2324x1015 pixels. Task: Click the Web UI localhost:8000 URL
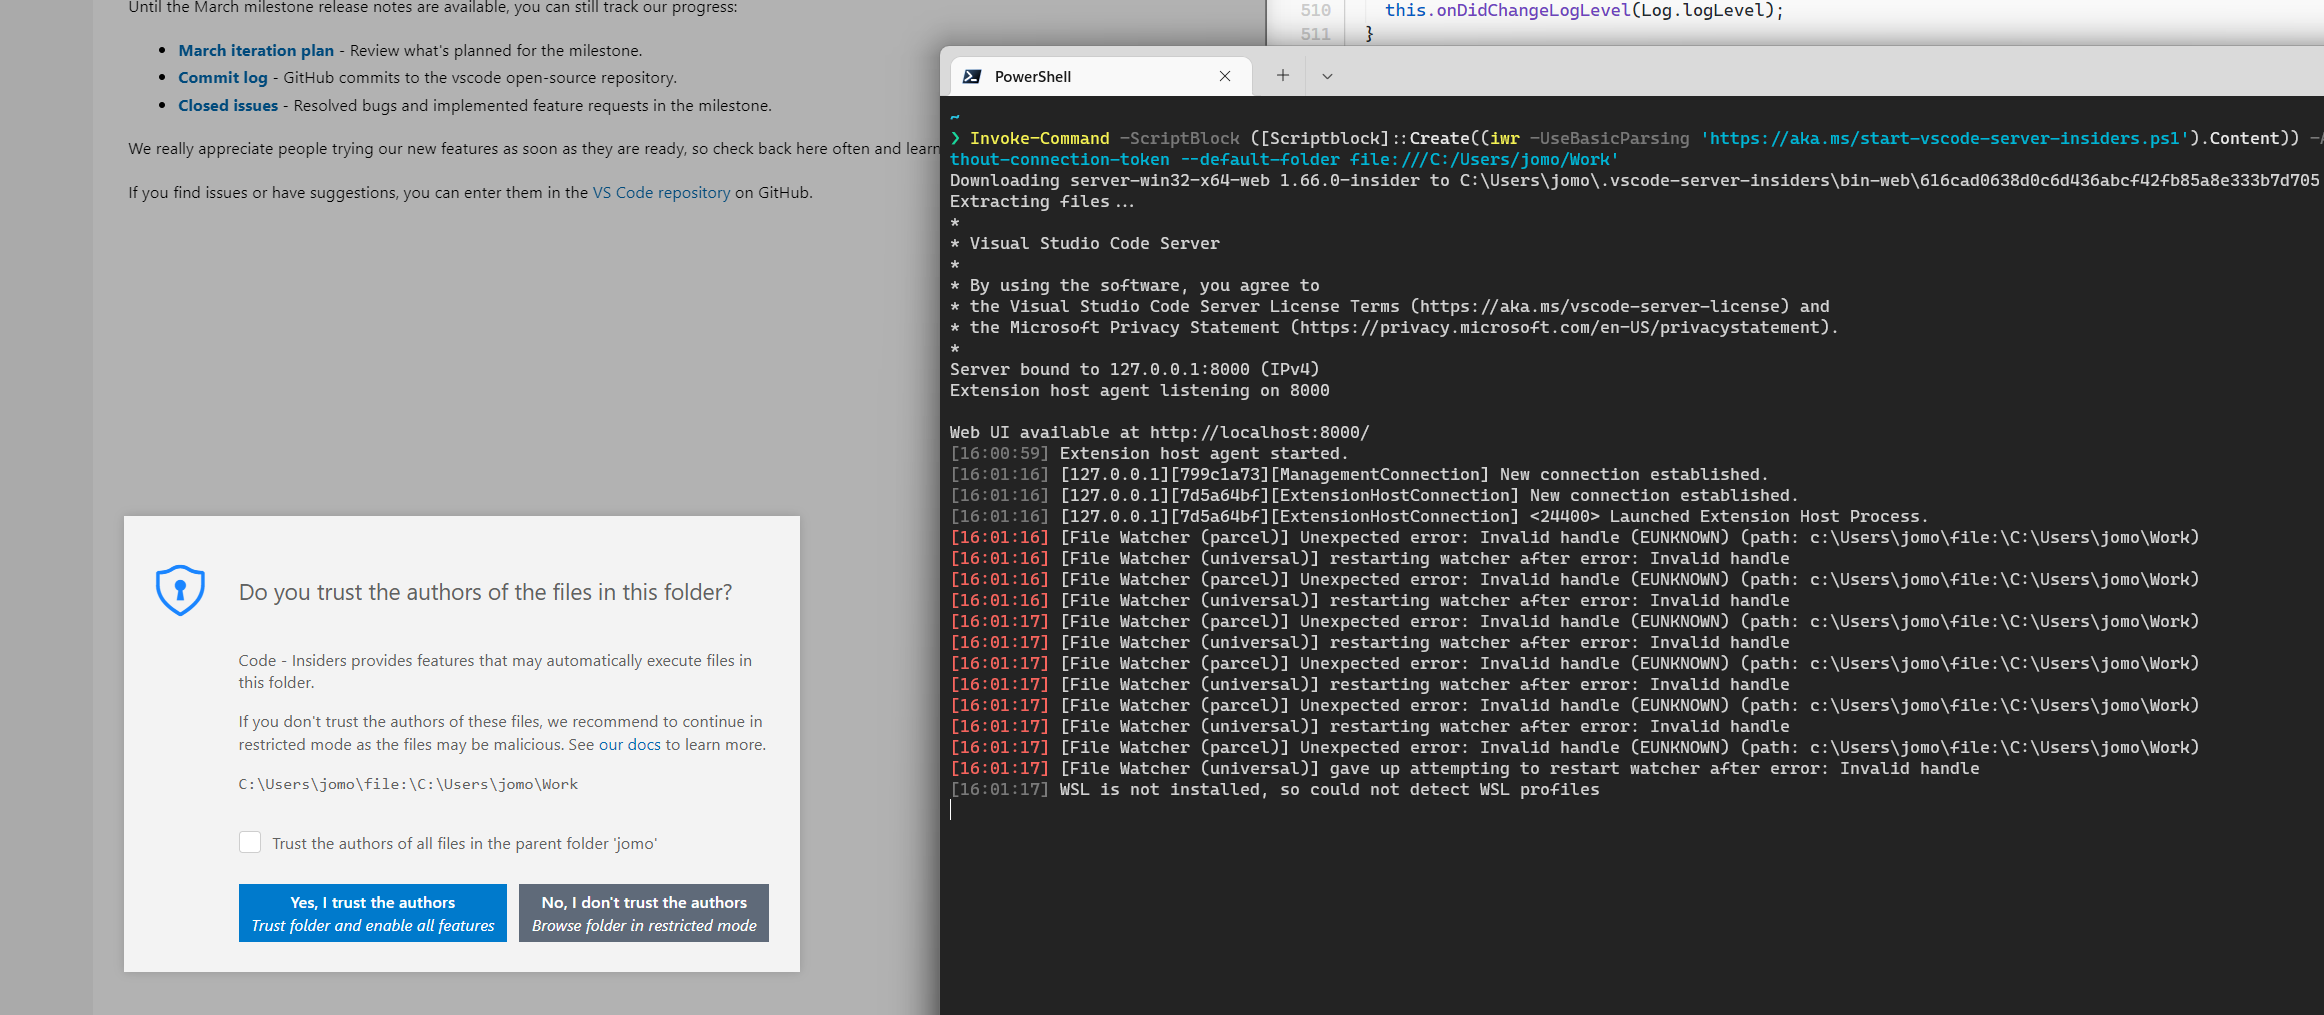click(x=1258, y=432)
